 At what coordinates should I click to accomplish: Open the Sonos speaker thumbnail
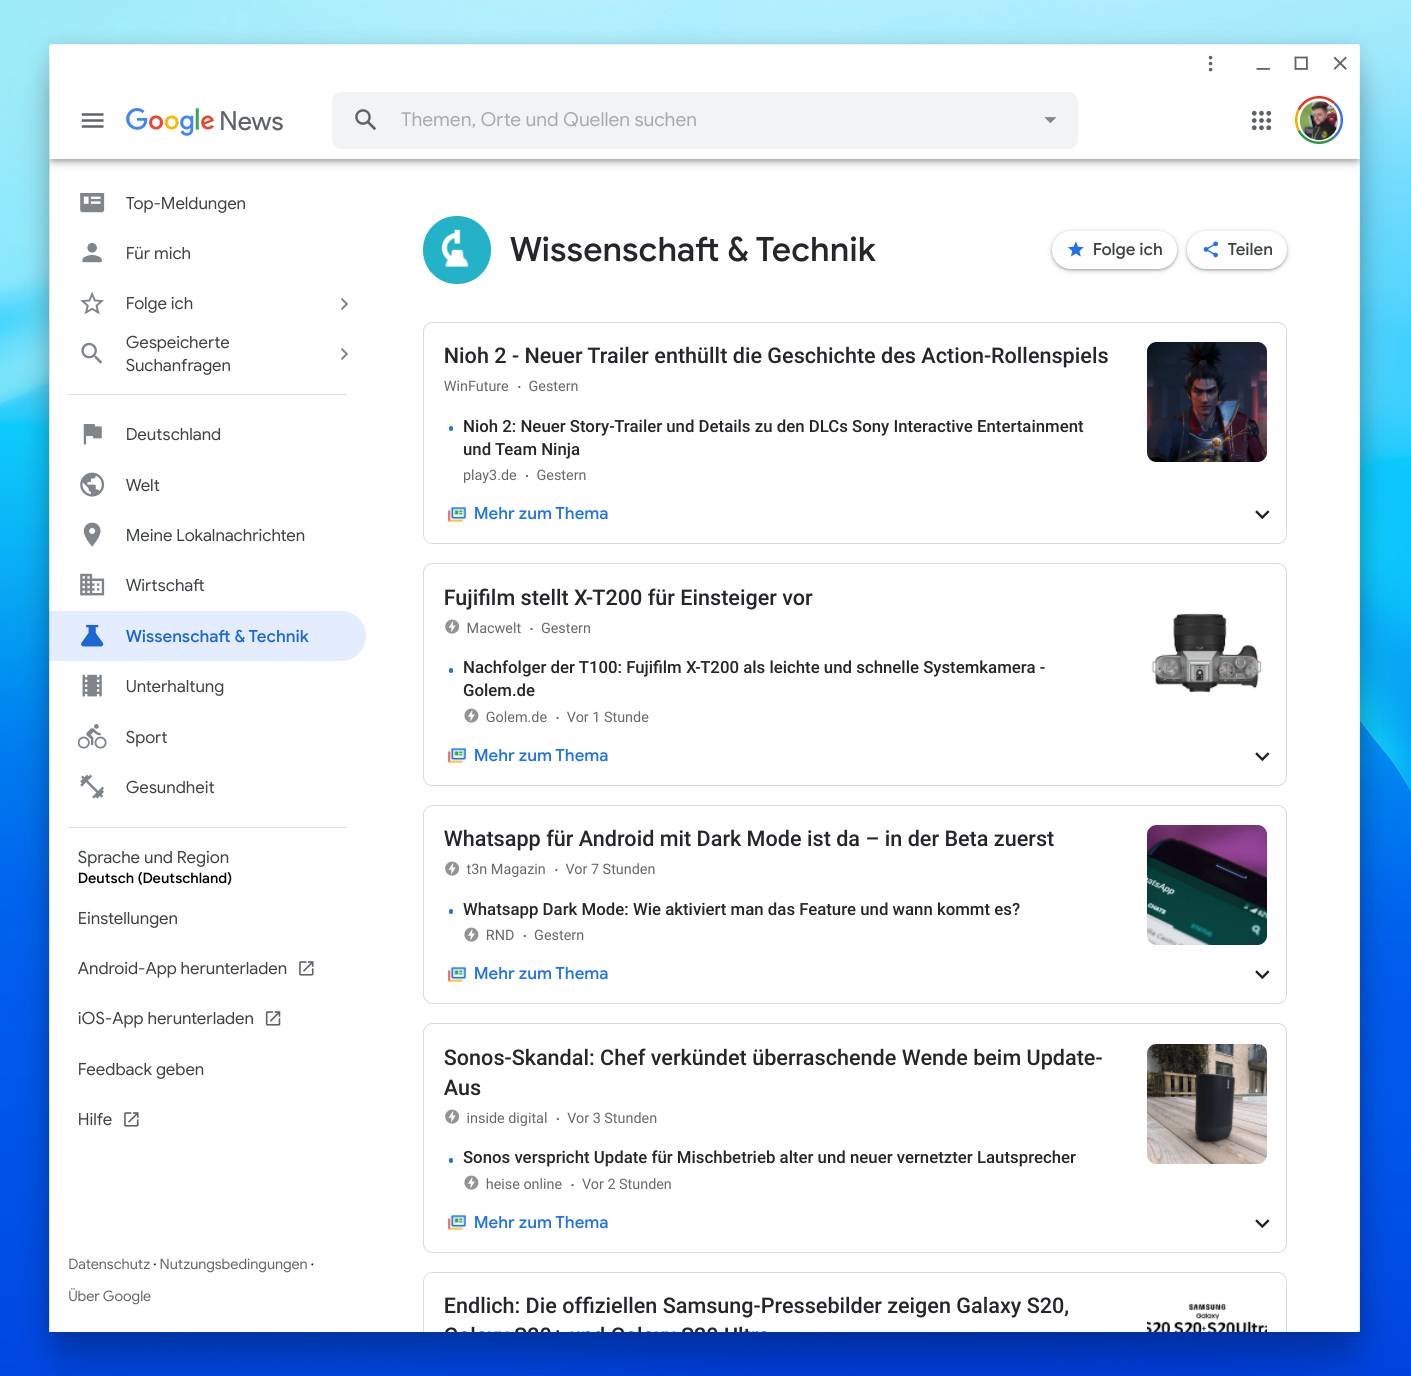coord(1207,1104)
